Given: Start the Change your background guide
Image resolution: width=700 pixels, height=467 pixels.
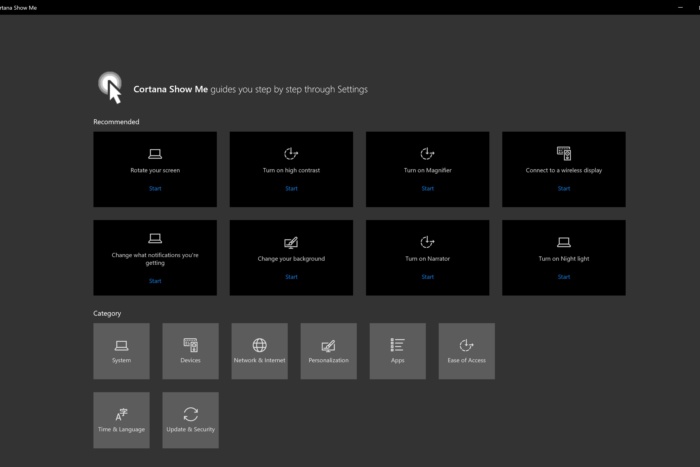Looking at the screenshot, I should 291,277.
